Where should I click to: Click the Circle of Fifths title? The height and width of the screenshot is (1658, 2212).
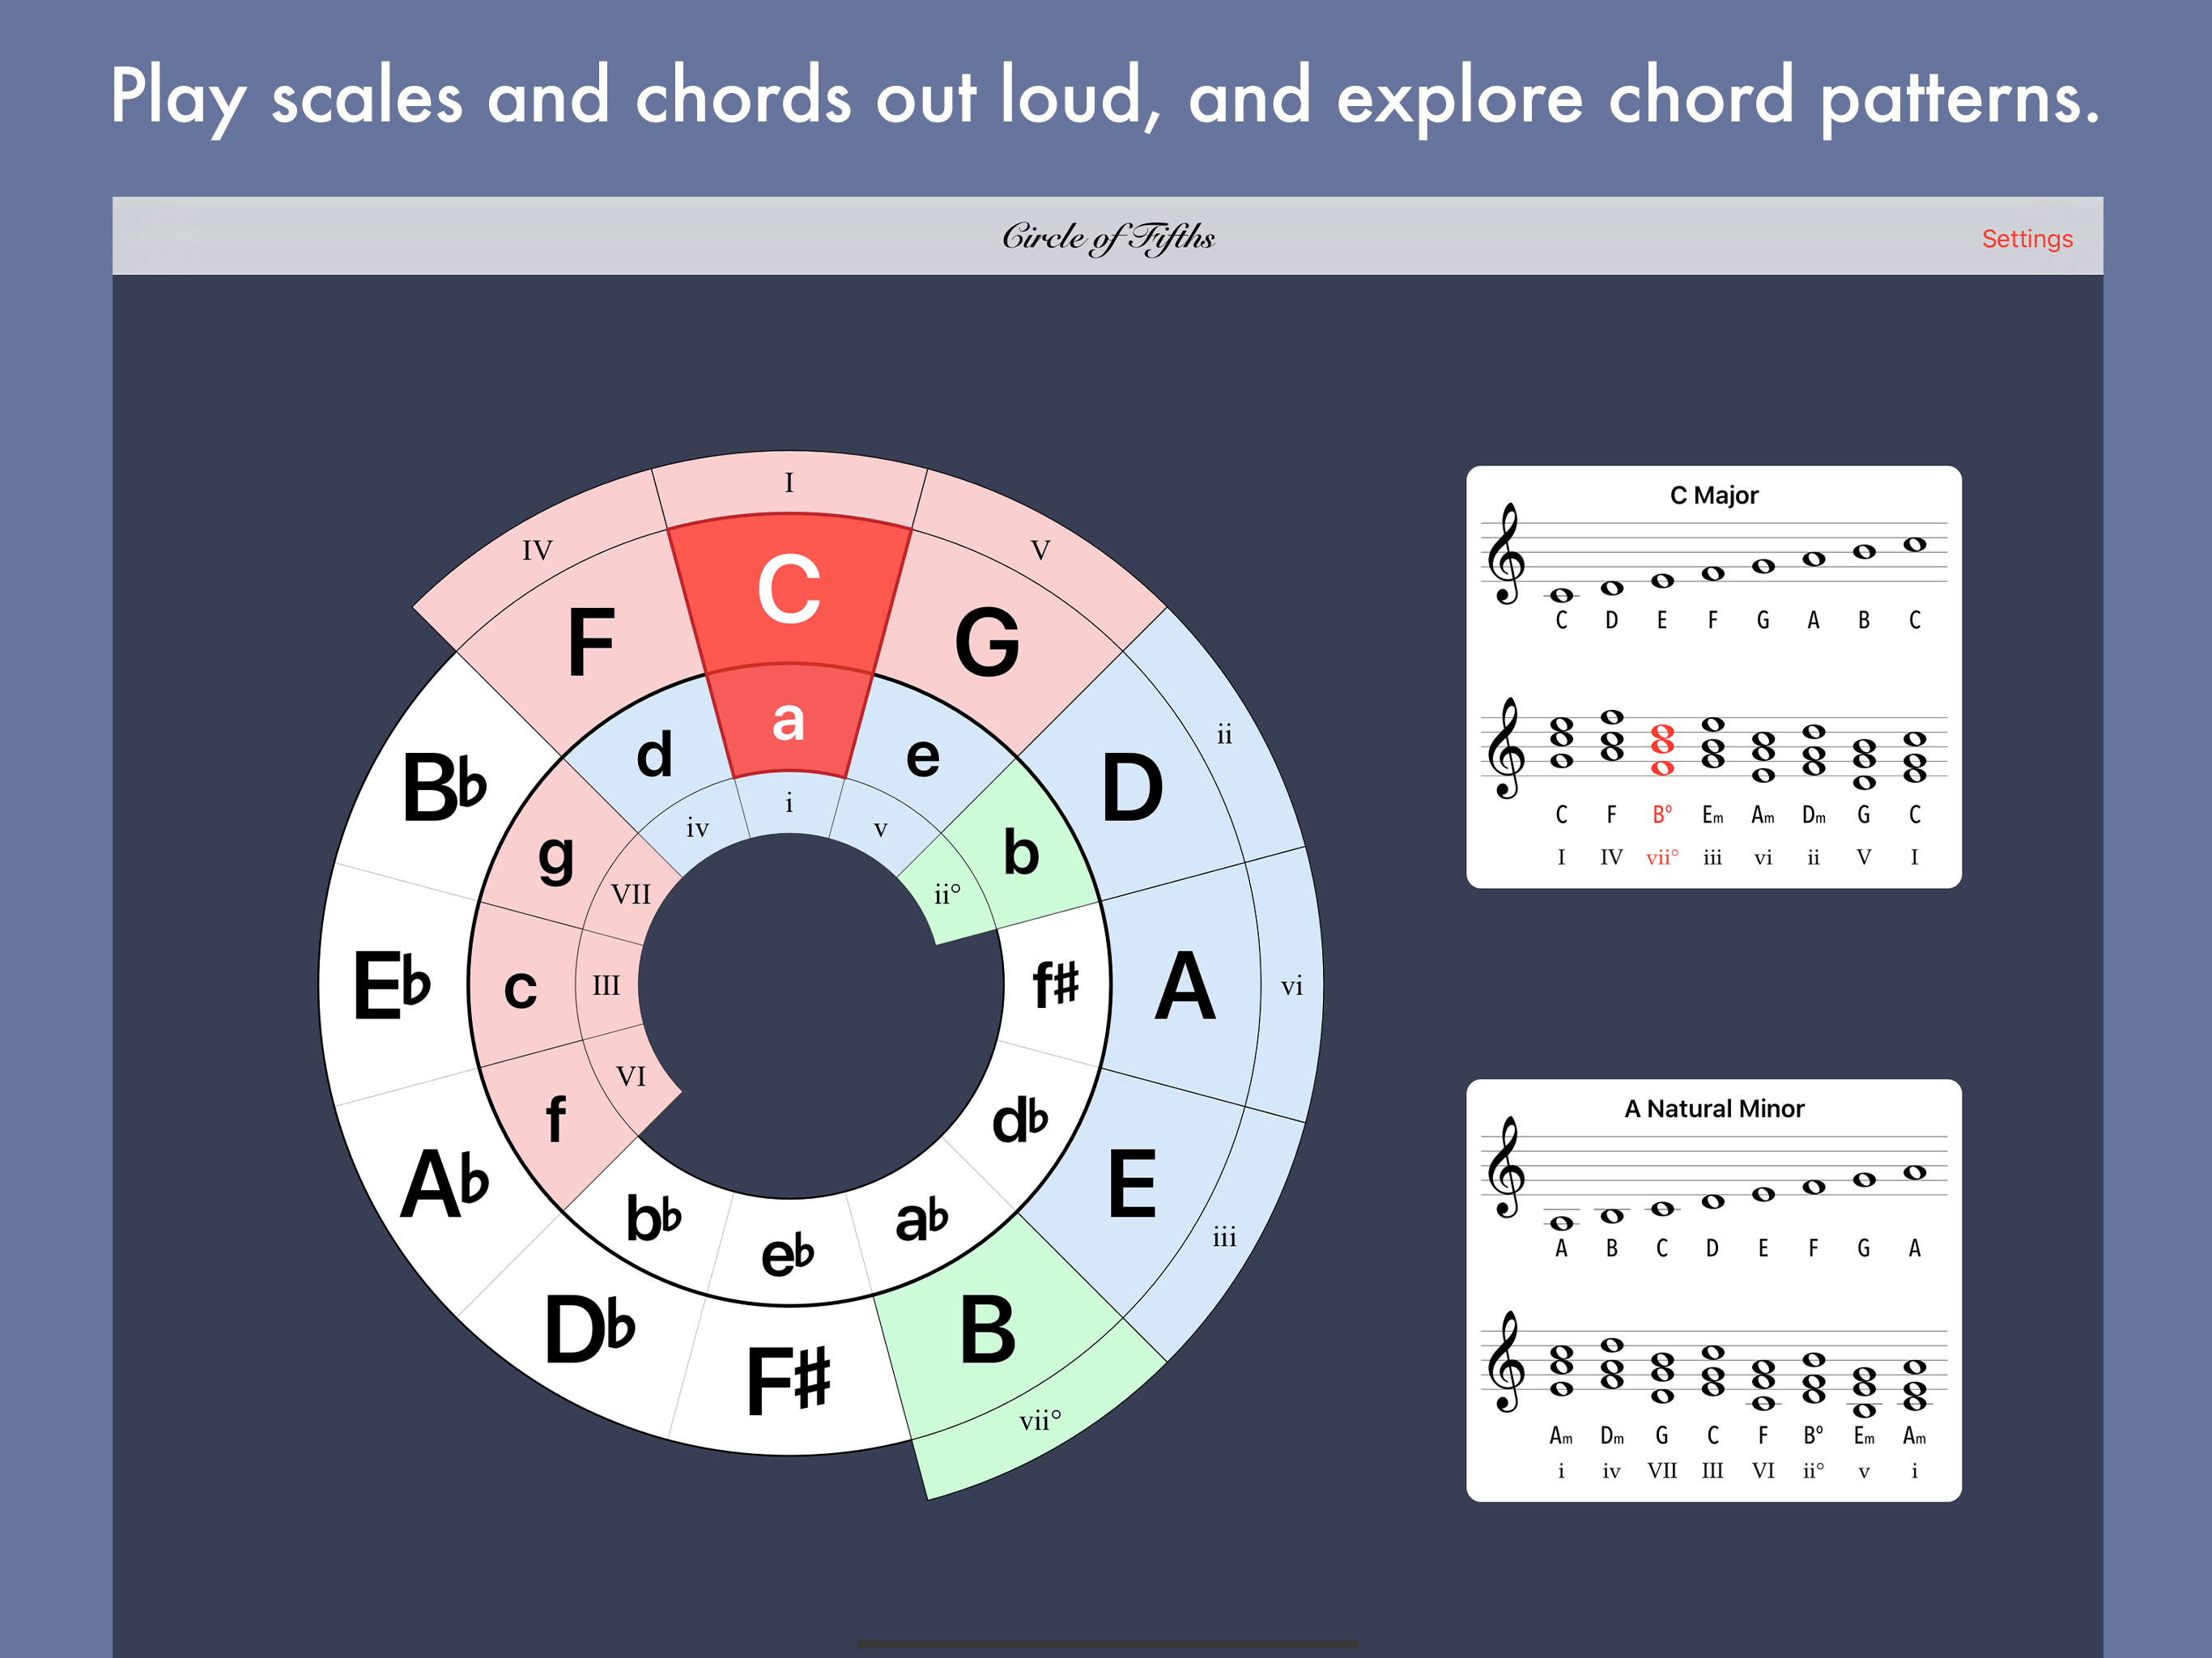(x=1108, y=237)
